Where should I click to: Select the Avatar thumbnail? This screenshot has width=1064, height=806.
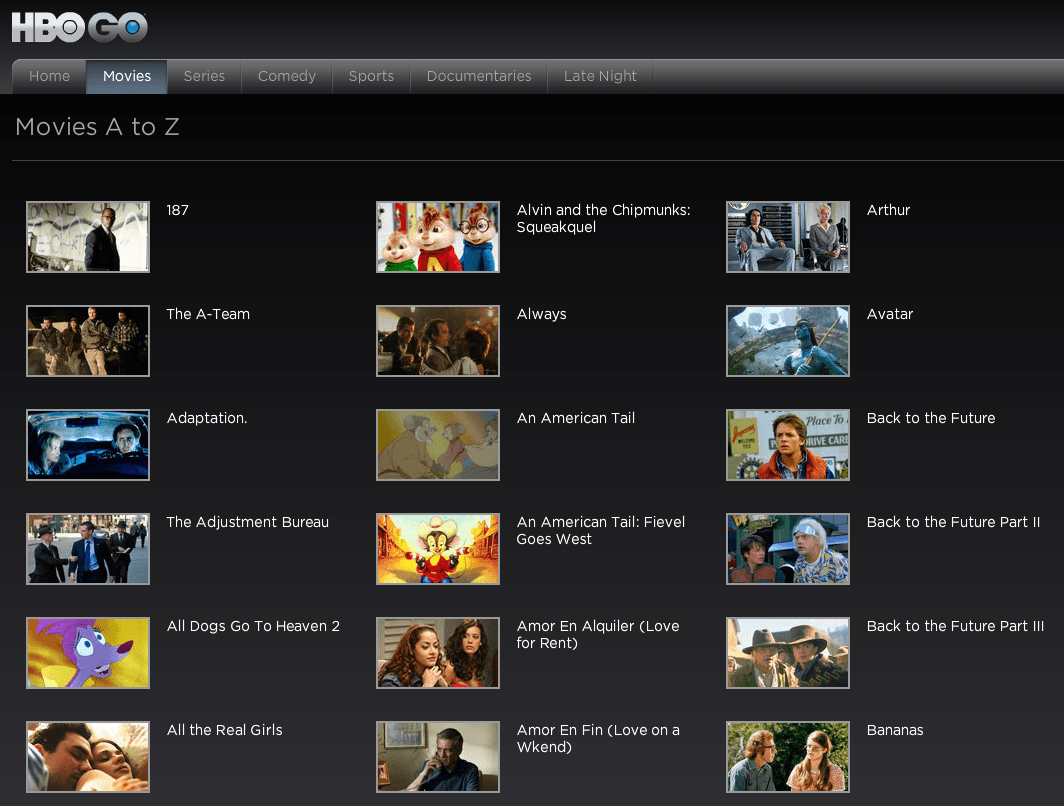[x=788, y=341]
